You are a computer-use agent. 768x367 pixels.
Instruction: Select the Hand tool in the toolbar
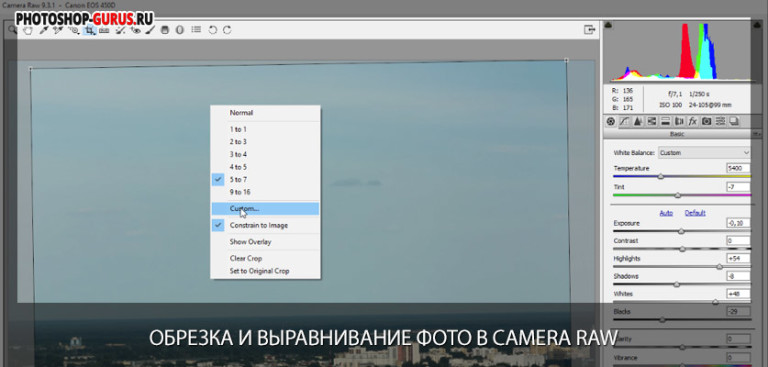(x=28, y=30)
